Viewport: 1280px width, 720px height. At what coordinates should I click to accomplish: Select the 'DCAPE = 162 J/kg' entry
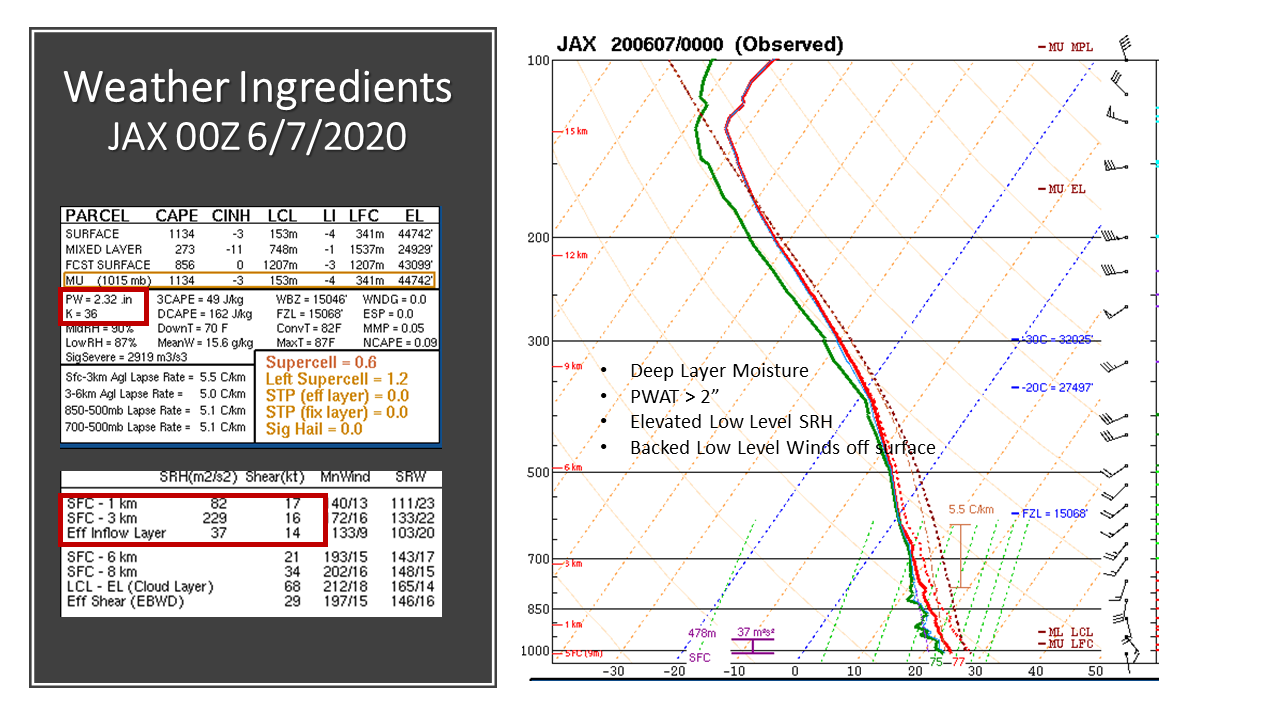point(205,313)
